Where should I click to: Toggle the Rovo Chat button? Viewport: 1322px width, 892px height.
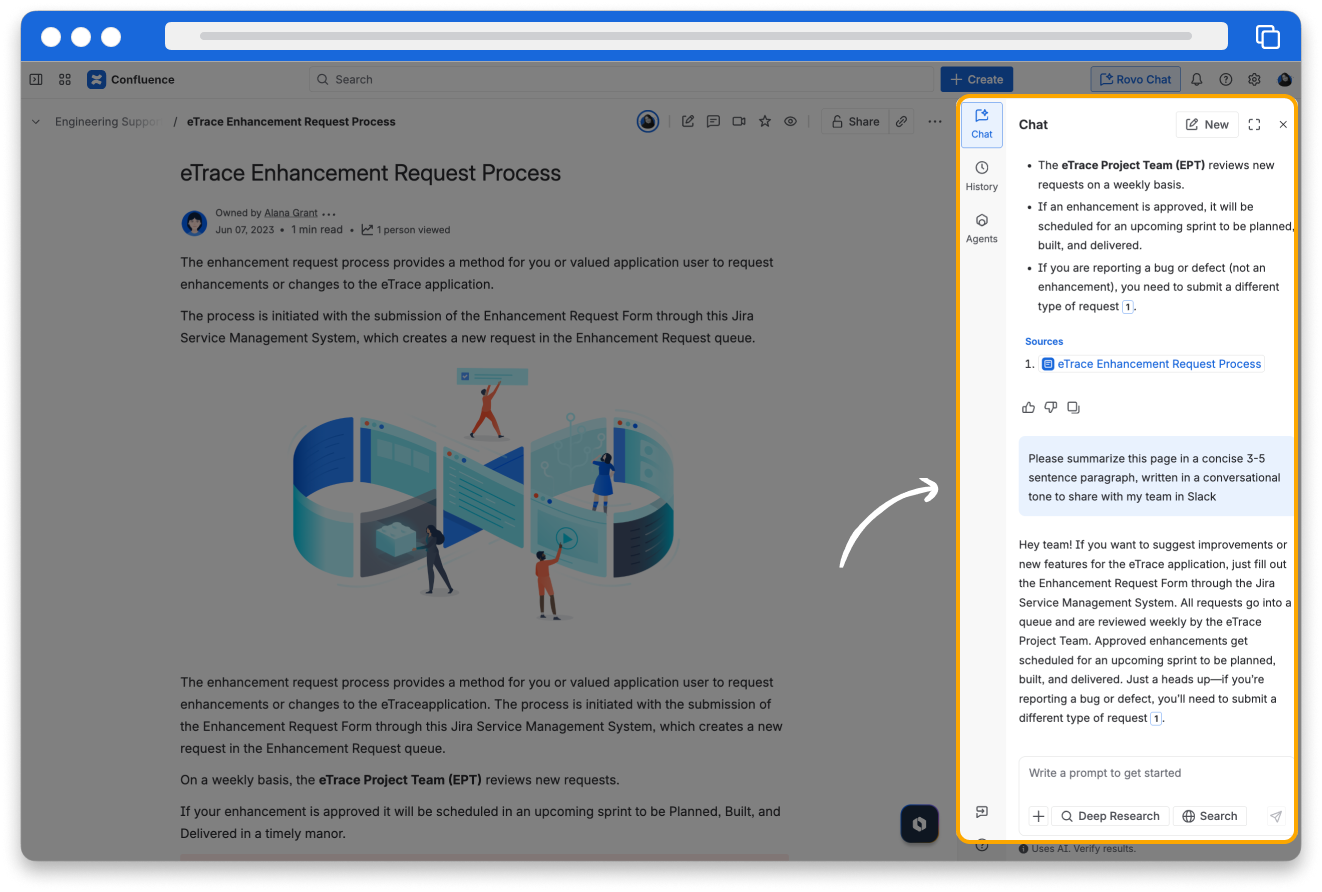1135,79
